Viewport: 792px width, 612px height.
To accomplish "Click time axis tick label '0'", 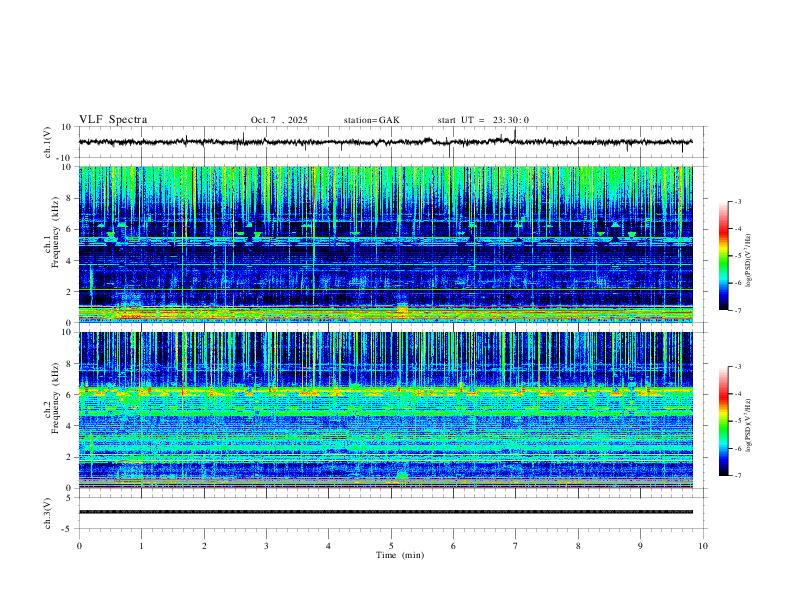I will [x=79, y=546].
